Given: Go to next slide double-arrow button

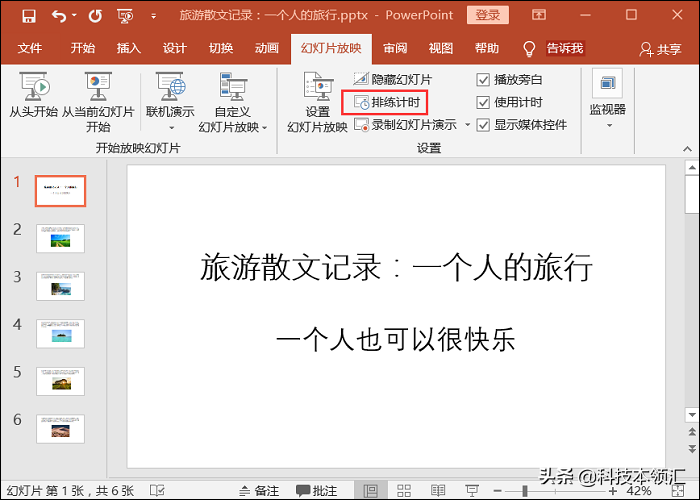Looking at the screenshot, I should (x=692, y=448).
